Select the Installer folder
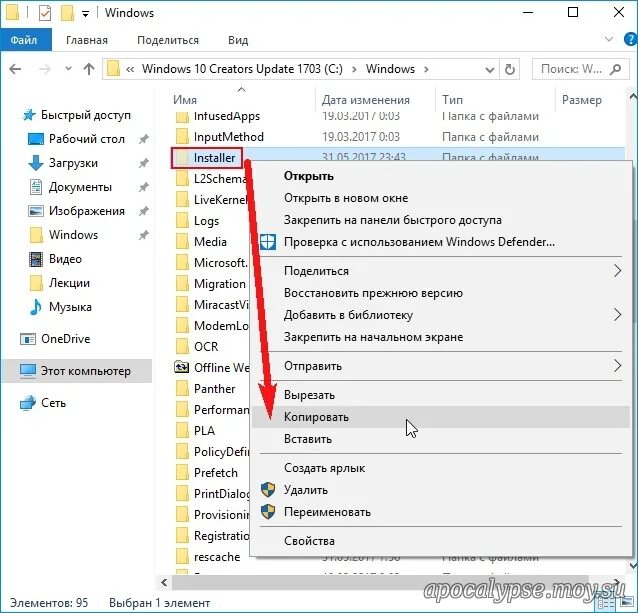 pyautogui.click(x=214, y=158)
